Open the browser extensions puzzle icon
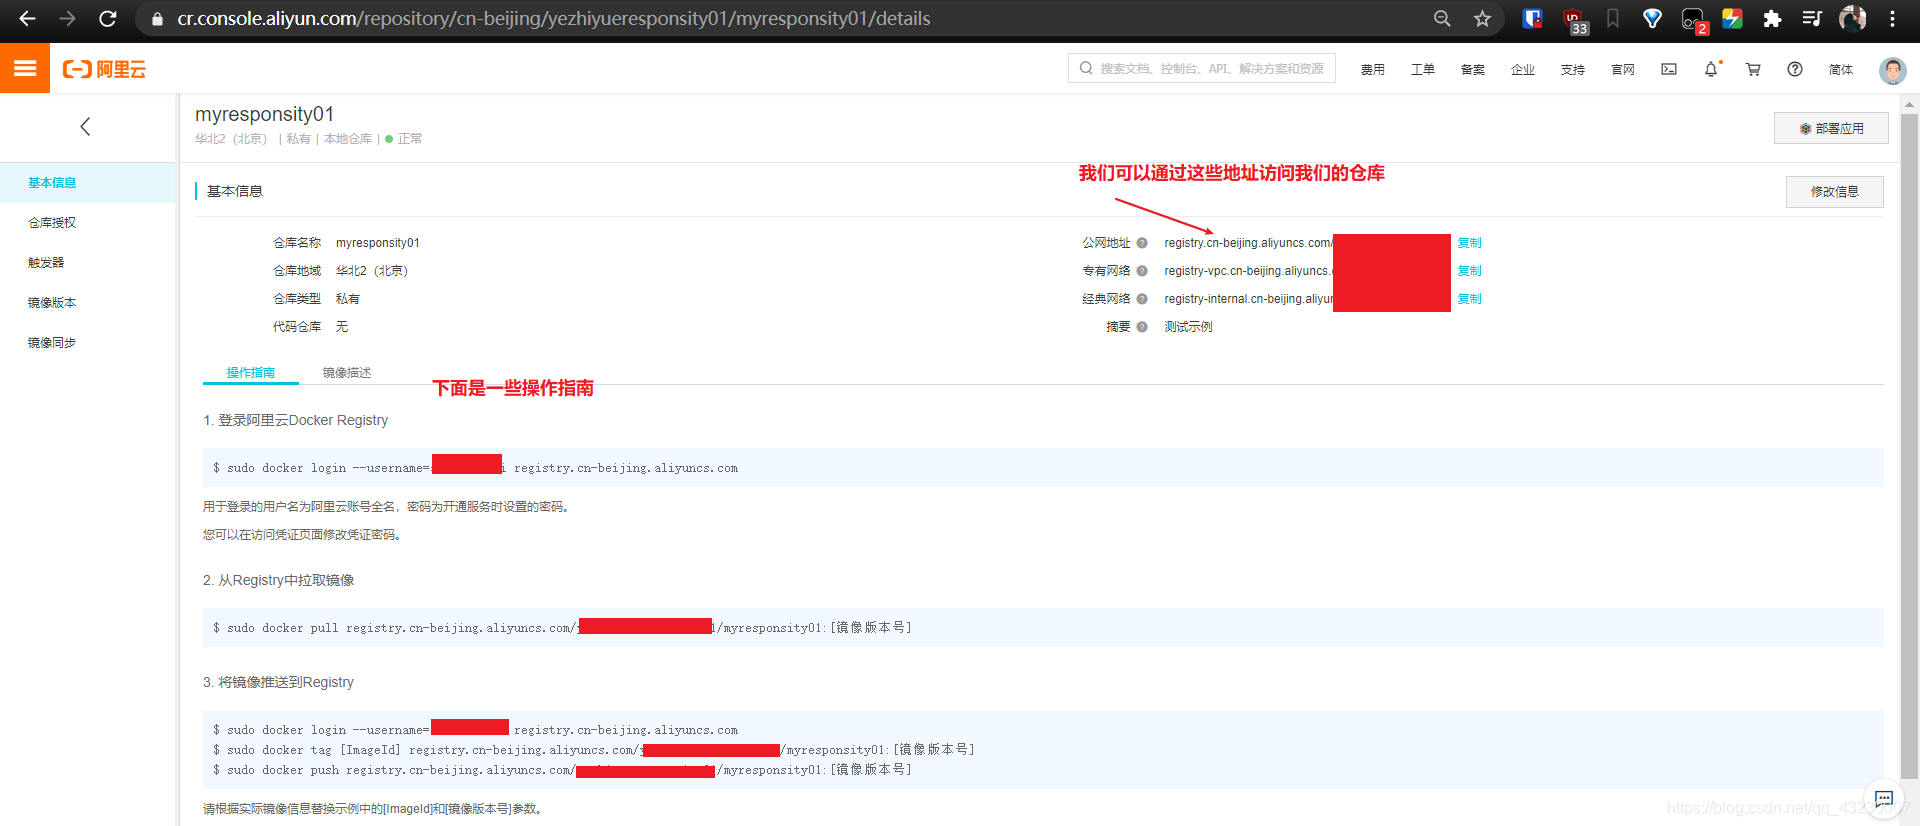 [x=1772, y=18]
